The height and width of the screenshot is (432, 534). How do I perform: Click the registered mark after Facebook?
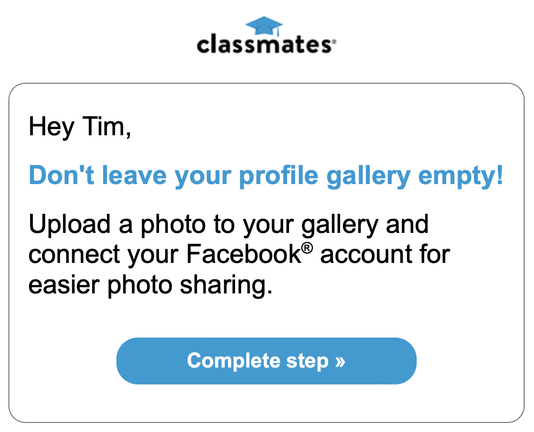(307, 247)
